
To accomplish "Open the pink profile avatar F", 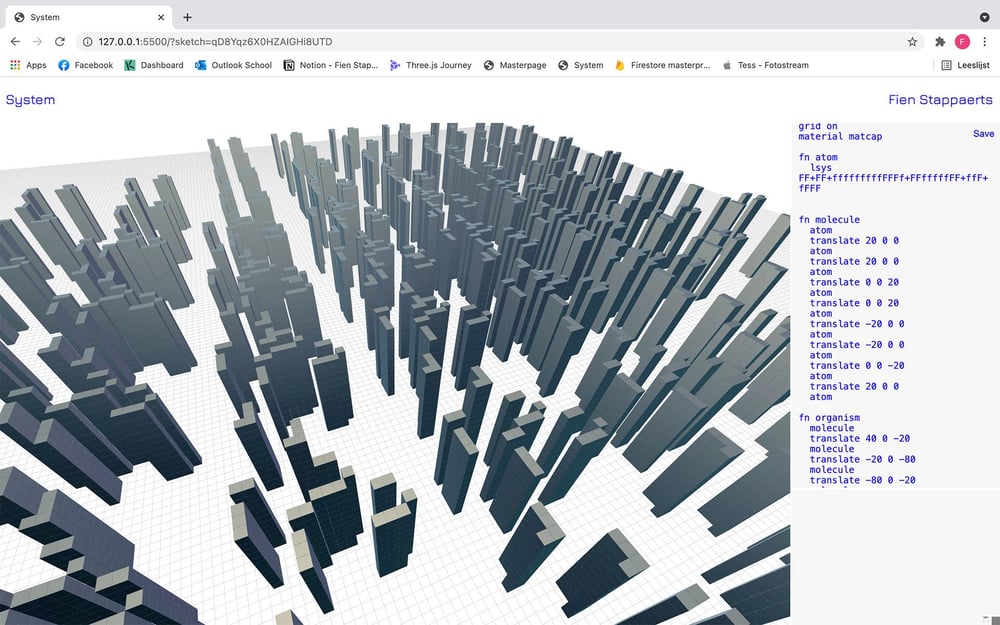I will [962, 41].
